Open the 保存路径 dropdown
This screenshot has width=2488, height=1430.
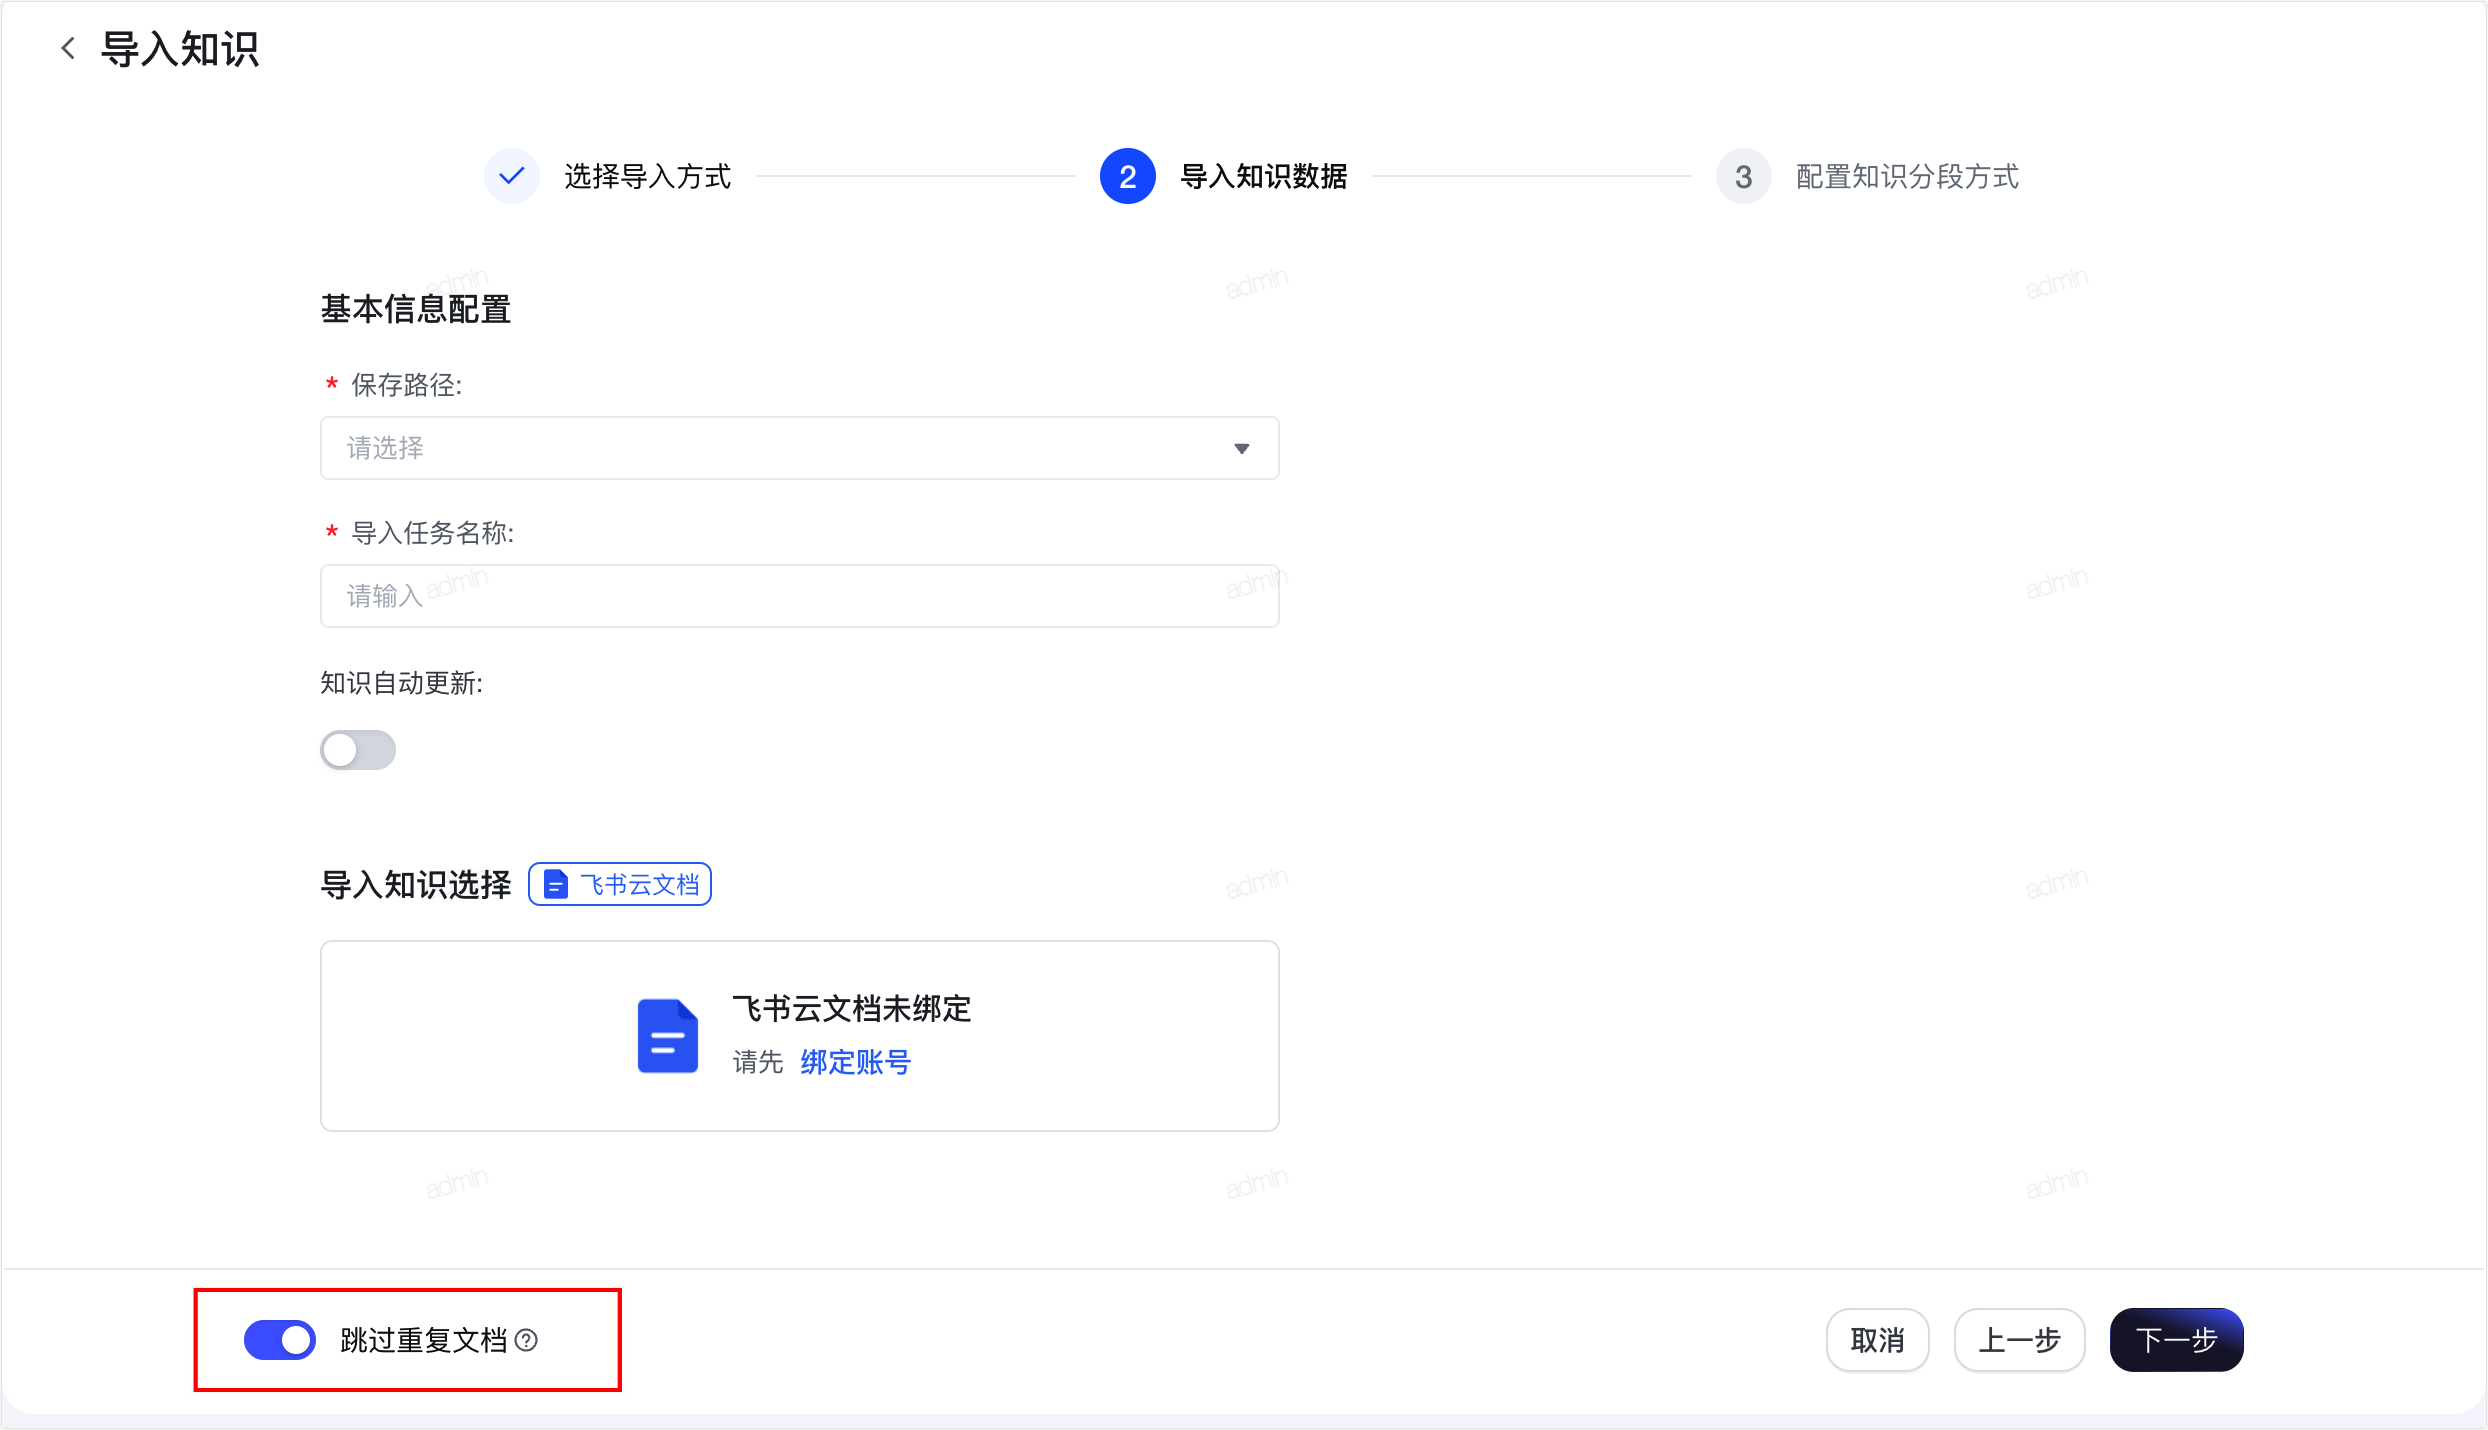pyautogui.click(x=800, y=448)
